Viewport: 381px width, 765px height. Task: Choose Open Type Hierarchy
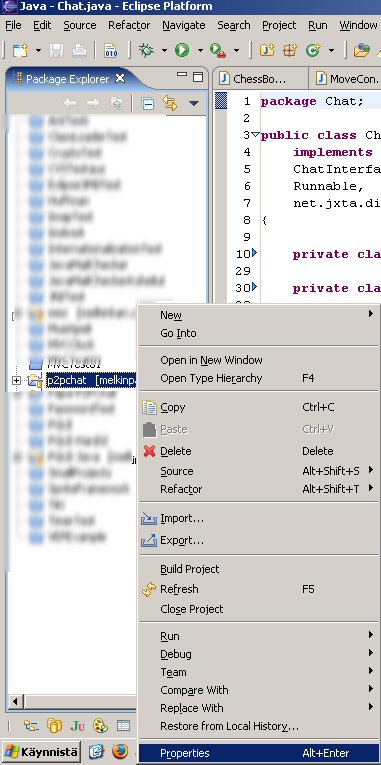[x=259, y=378]
